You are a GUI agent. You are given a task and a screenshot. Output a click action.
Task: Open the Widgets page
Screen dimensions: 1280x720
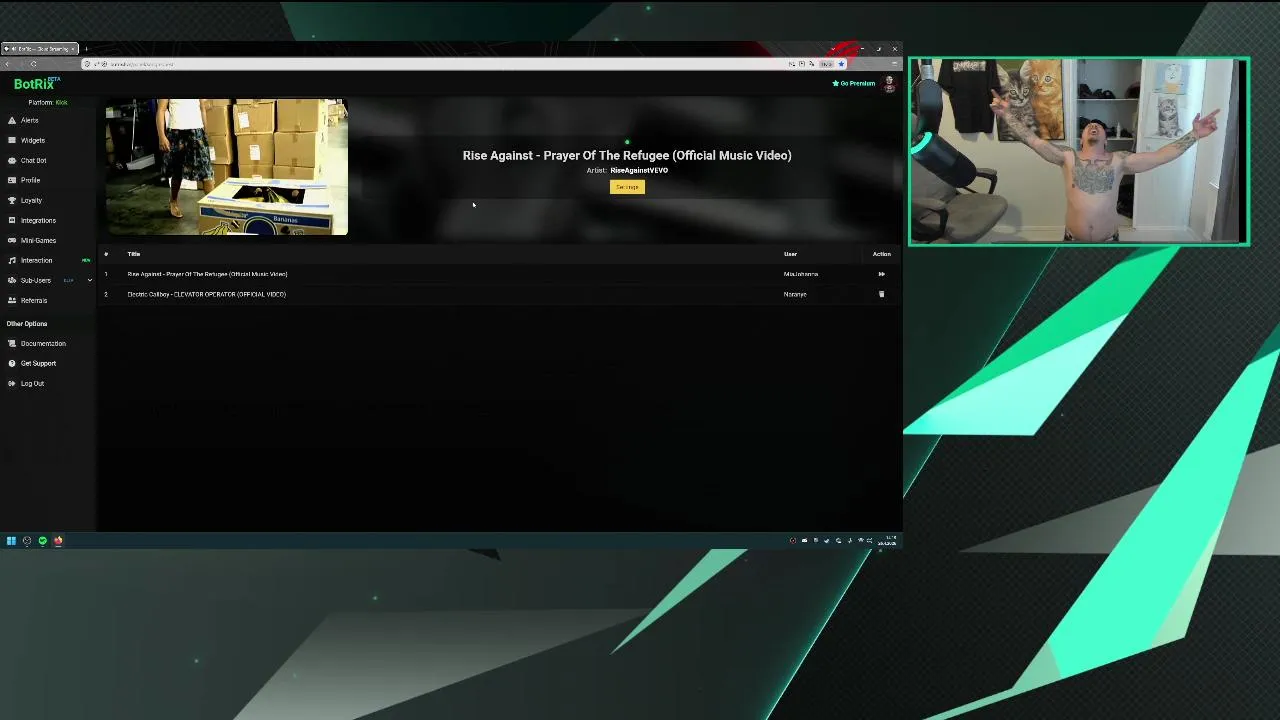32,140
